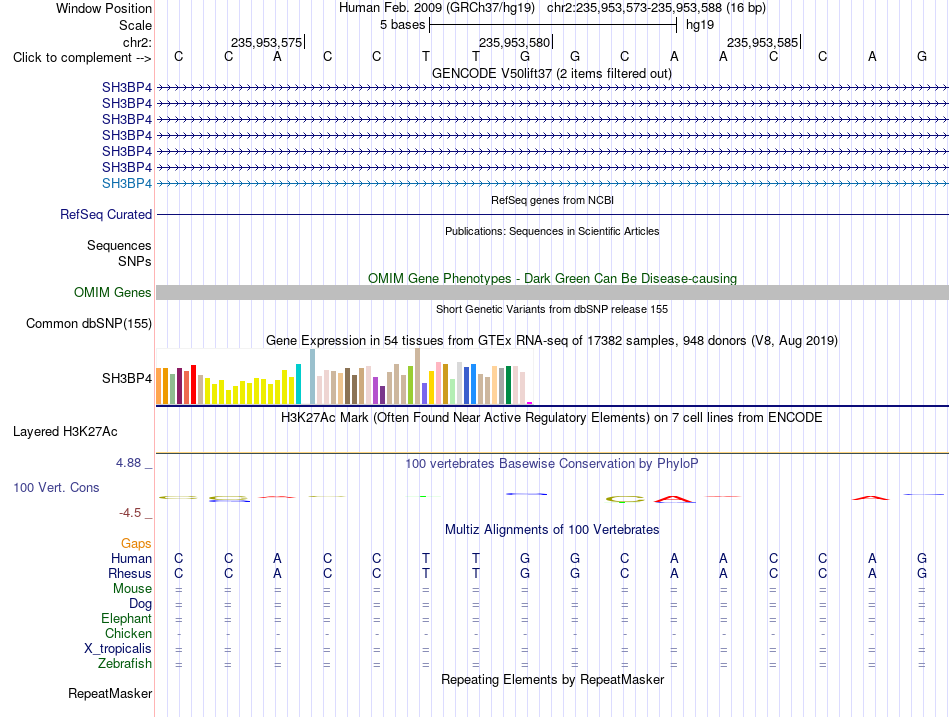This screenshot has height=717, width=950.
Task: Select the 'Scale' label
Action: [x=135, y=25]
